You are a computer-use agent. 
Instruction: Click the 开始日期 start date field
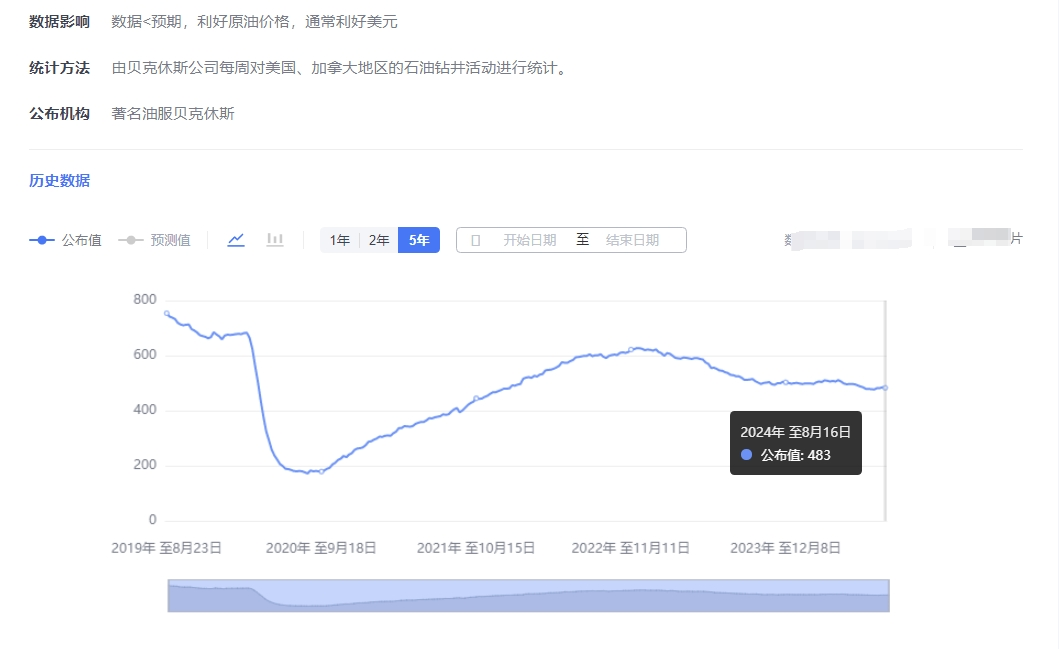point(530,240)
